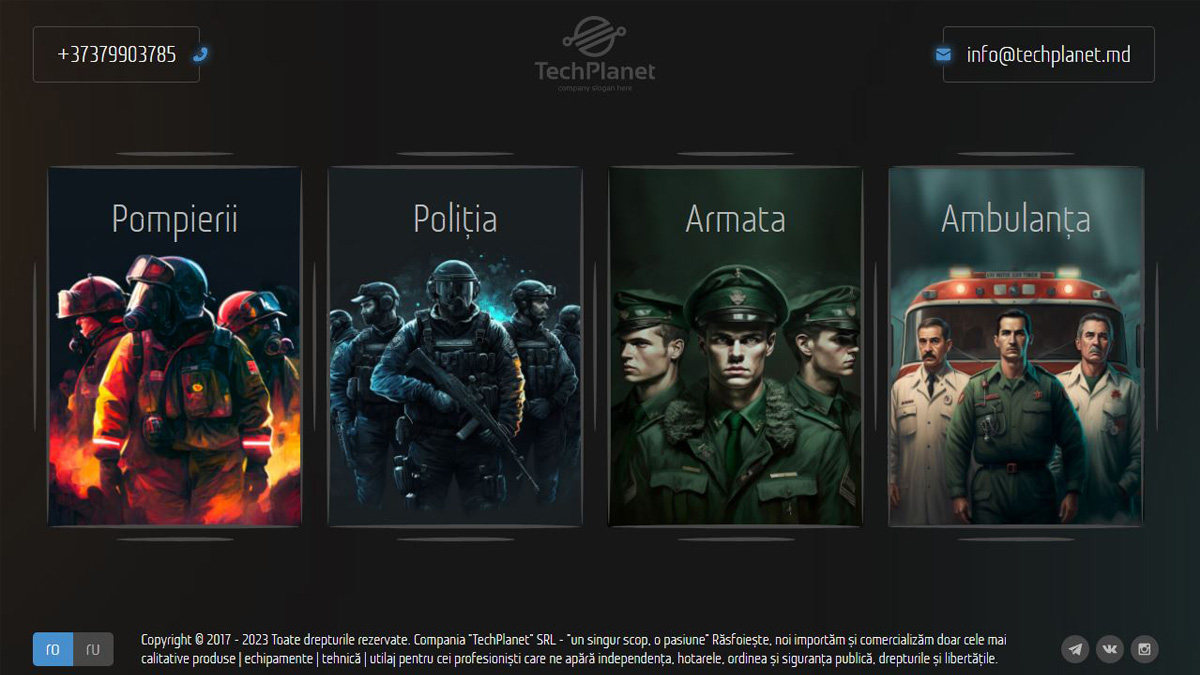Viewport: 1200px width, 675px height.
Task: Switch language to ru
Action: (93, 649)
